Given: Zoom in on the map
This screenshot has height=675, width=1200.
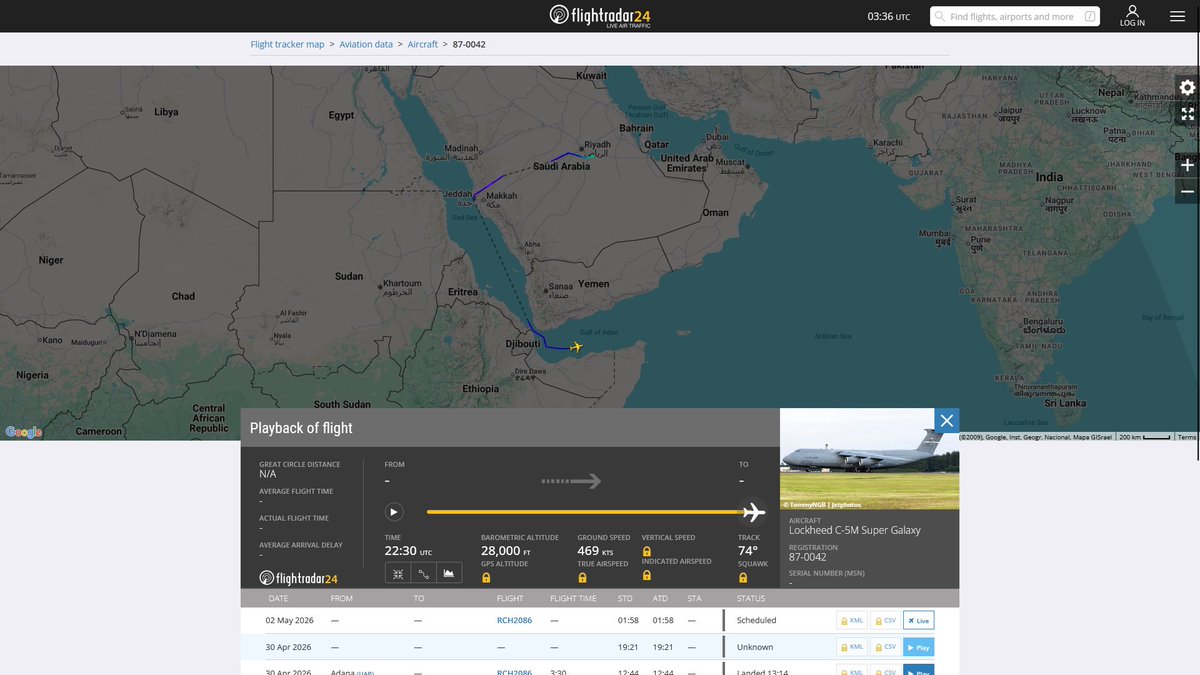Looking at the screenshot, I should pyautogui.click(x=1187, y=165).
